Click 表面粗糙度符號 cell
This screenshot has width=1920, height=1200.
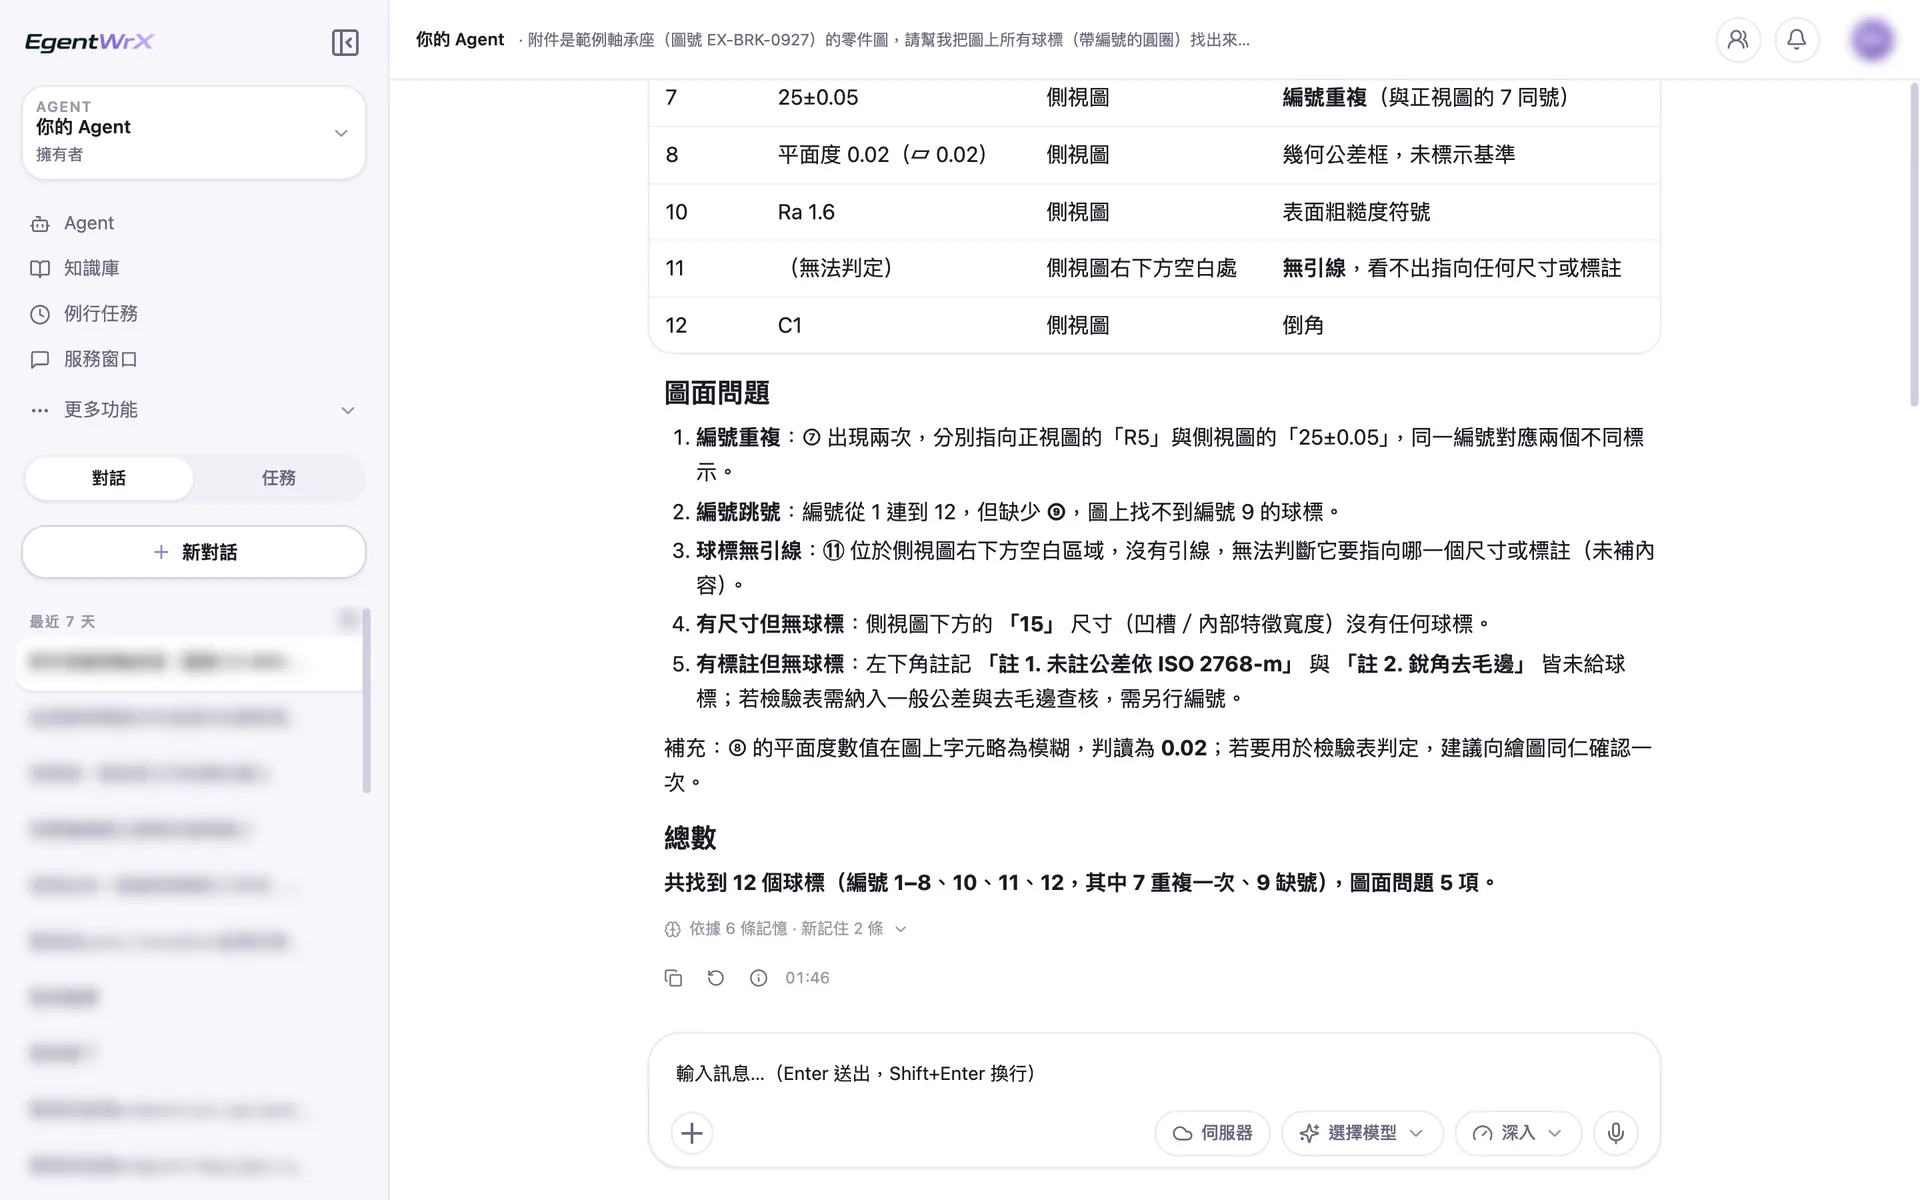click(x=1356, y=212)
